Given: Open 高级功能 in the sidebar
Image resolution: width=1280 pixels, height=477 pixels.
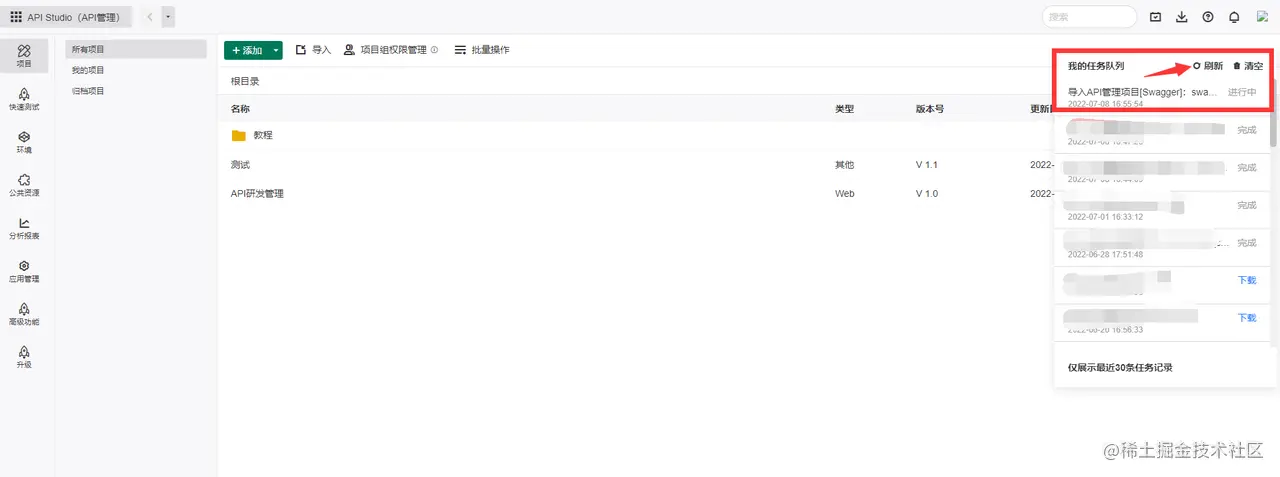Looking at the screenshot, I should [x=24, y=314].
